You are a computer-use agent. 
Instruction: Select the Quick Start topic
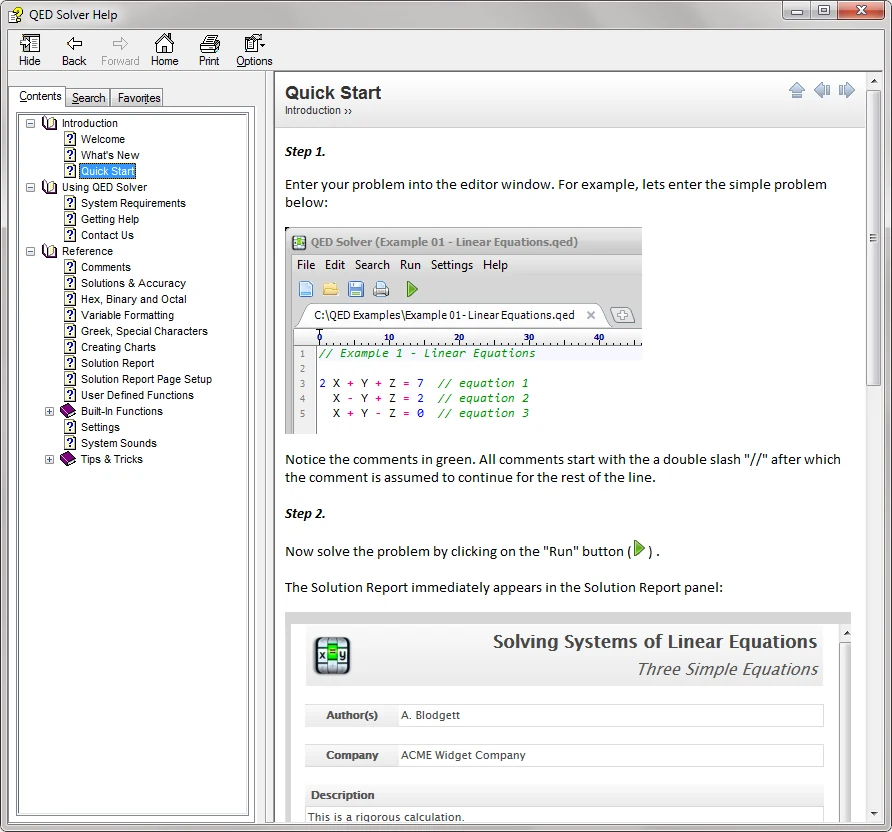point(108,171)
